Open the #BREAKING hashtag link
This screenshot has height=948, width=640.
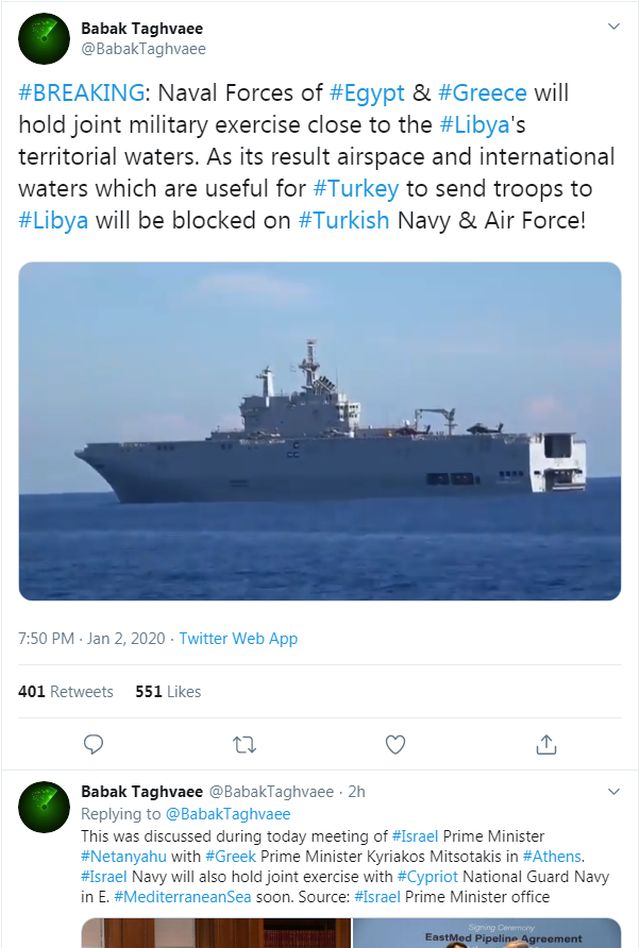82,93
